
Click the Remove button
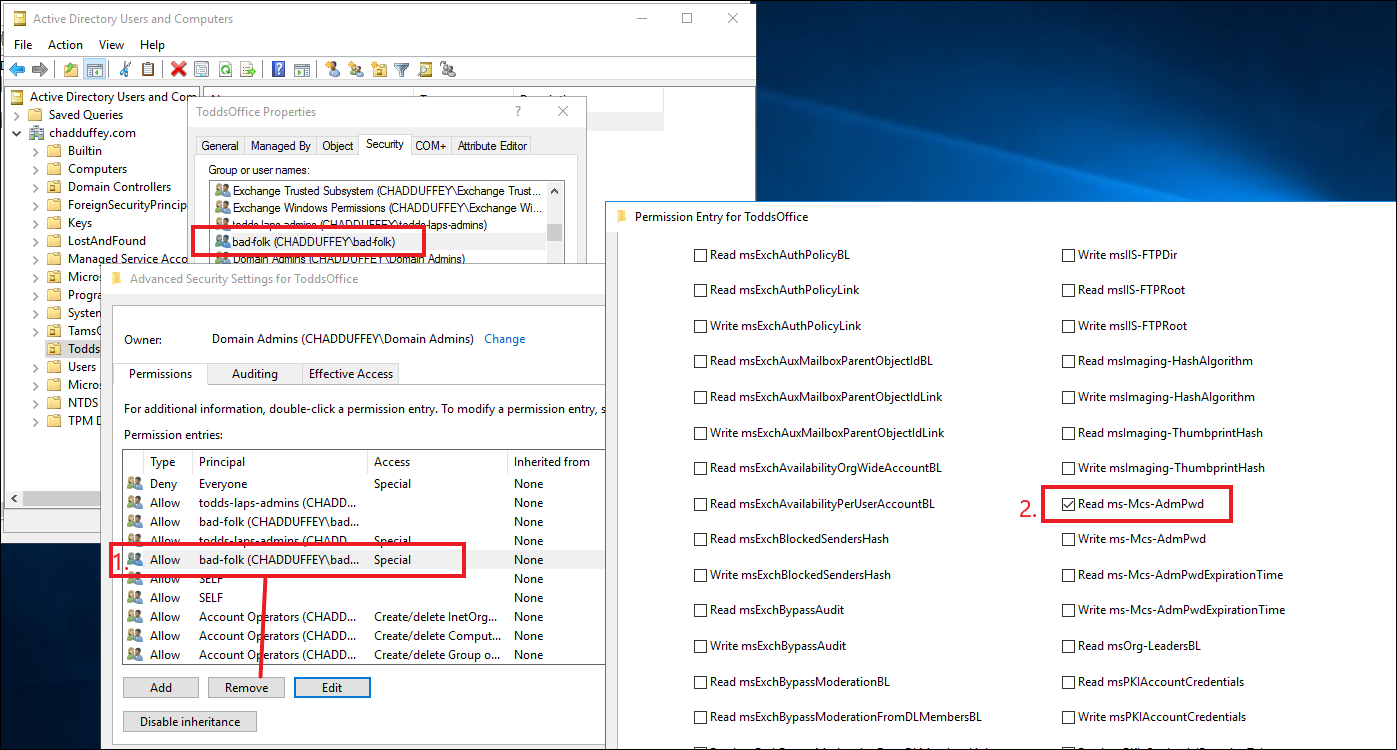(247, 688)
